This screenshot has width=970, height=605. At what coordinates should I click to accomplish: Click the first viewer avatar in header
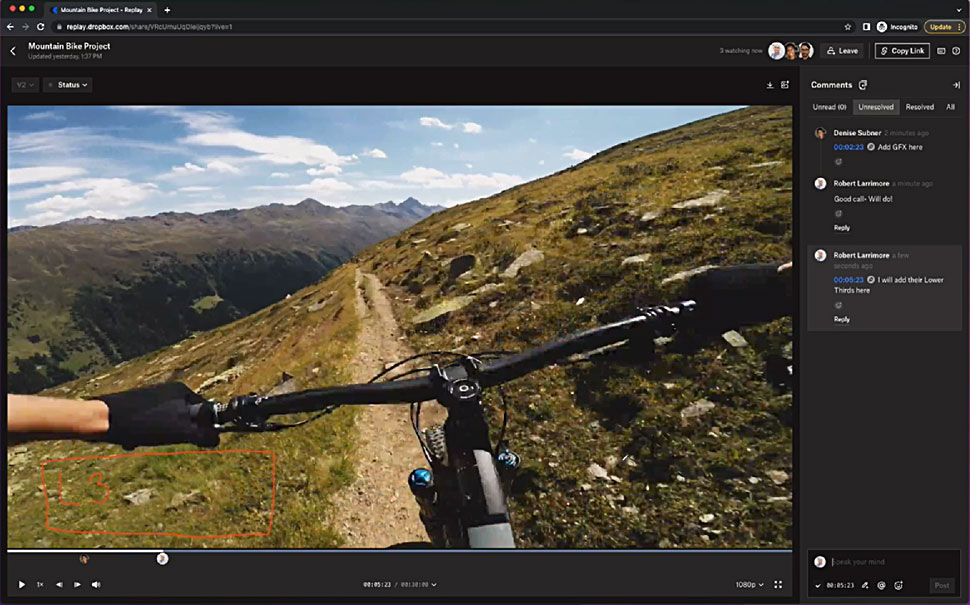tap(776, 51)
